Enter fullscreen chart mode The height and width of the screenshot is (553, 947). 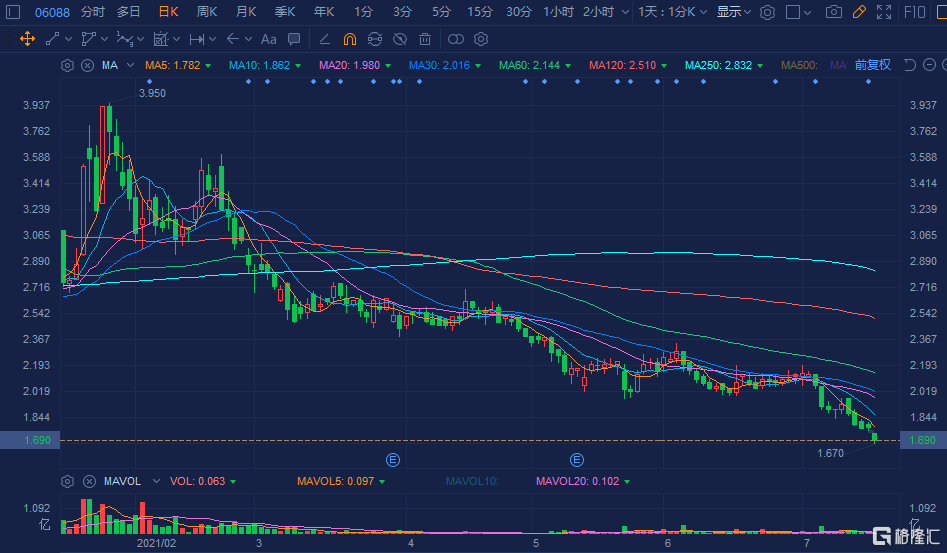tap(883, 12)
